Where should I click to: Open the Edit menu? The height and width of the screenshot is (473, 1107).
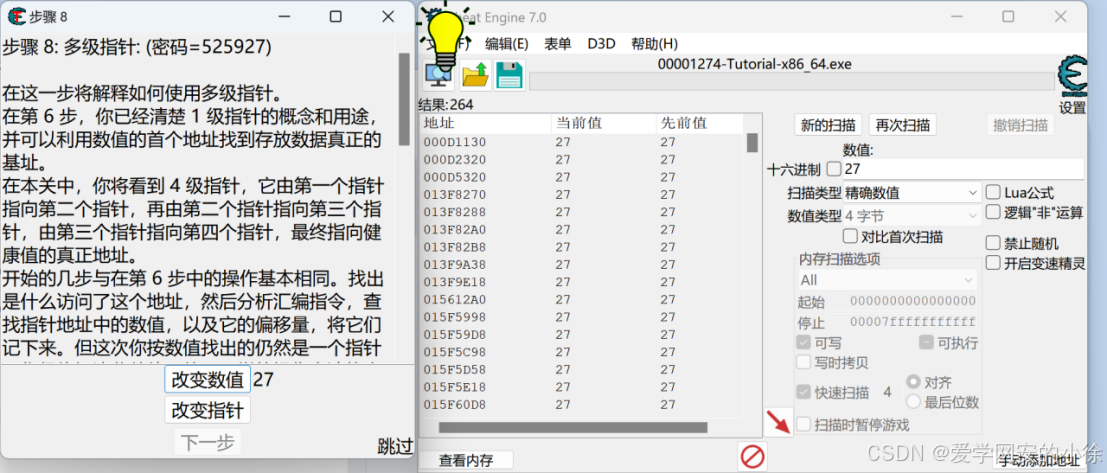click(x=507, y=43)
